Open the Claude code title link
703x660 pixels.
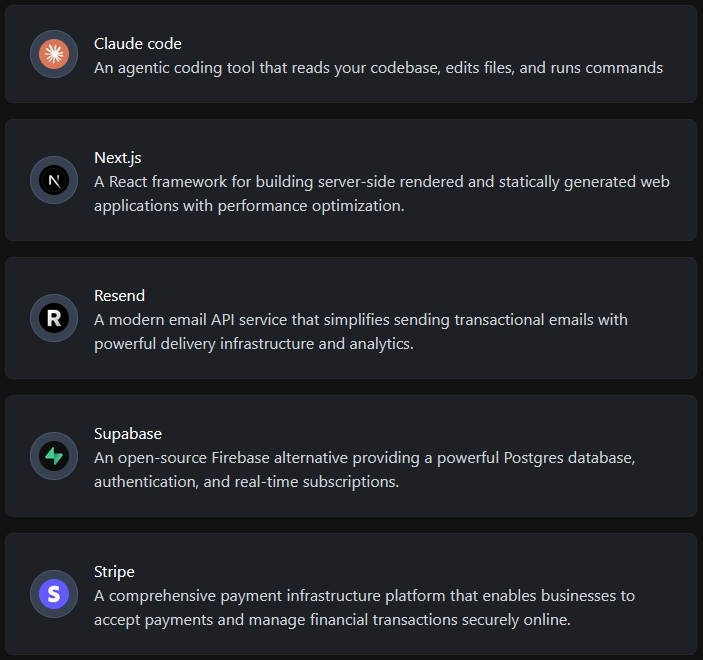138,44
